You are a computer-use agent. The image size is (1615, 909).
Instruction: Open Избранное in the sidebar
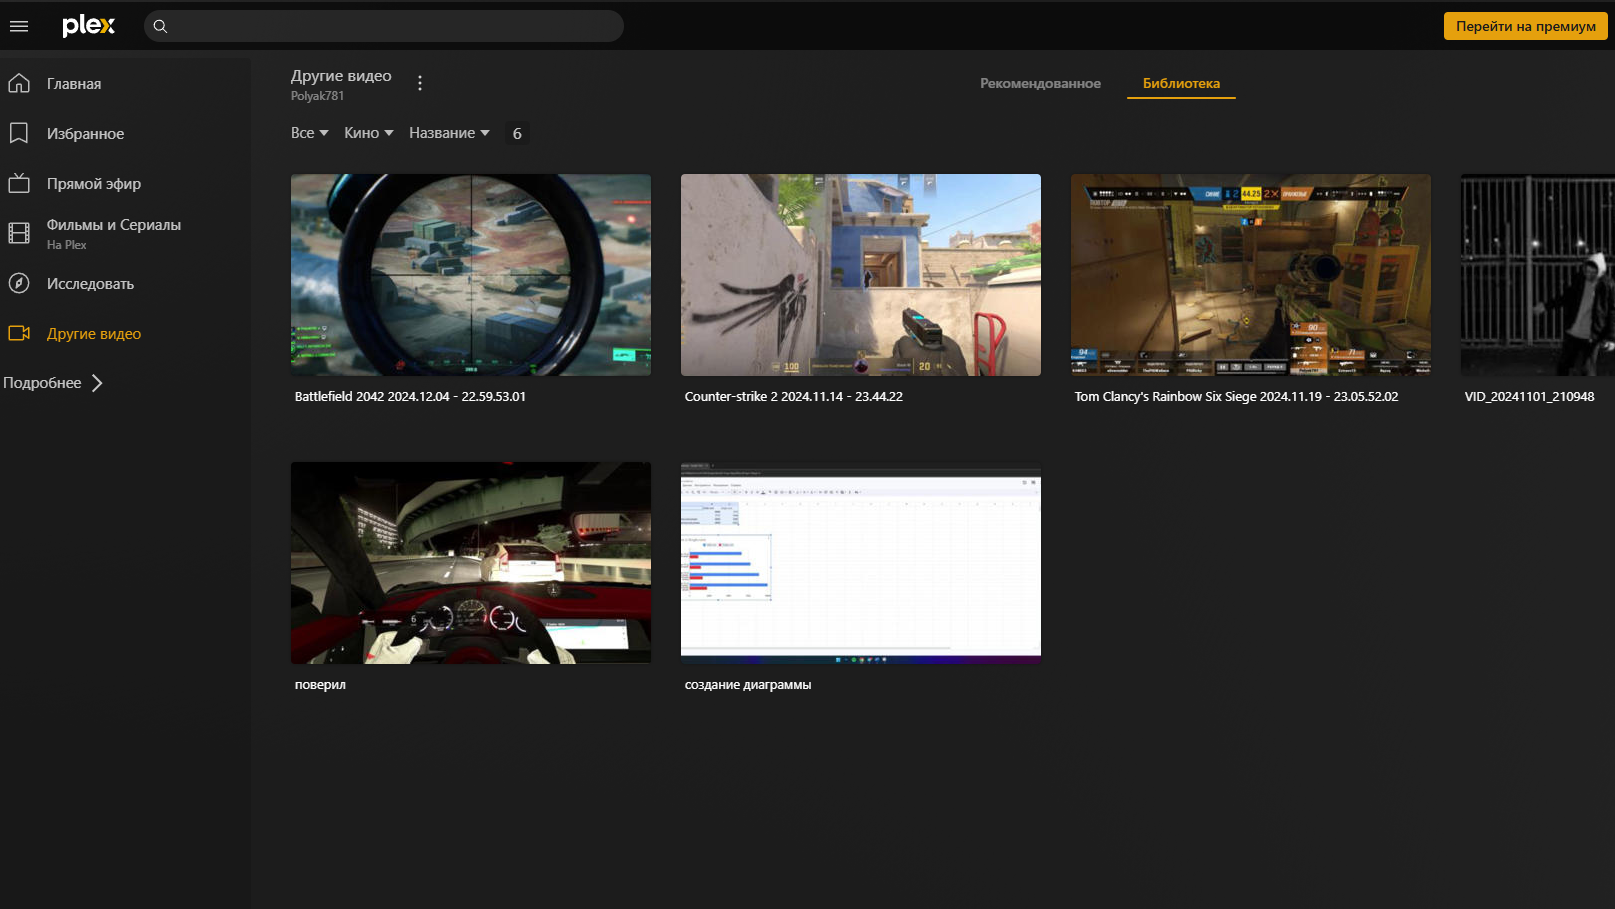[85, 134]
